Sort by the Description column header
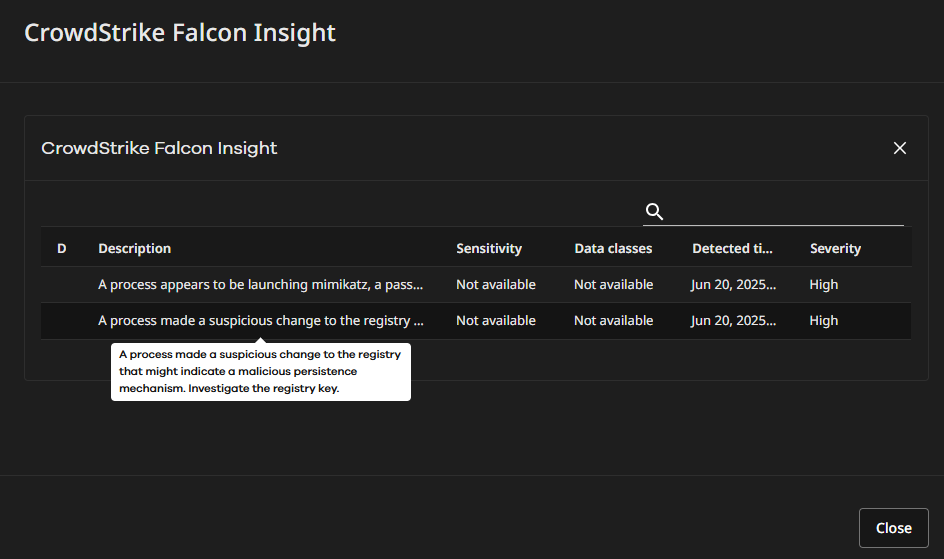The image size is (944, 559). (134, 249)
